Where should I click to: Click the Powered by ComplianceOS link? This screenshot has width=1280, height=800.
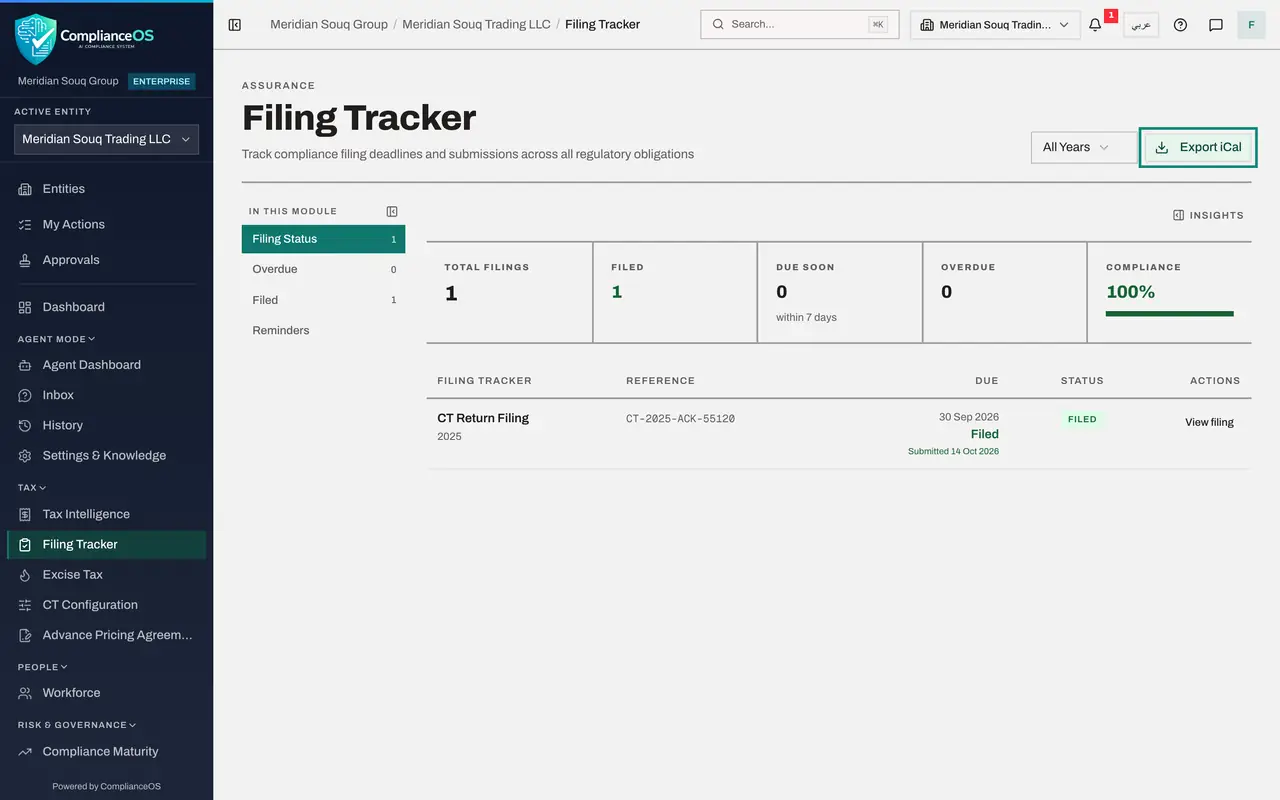(x=106, y=786)
